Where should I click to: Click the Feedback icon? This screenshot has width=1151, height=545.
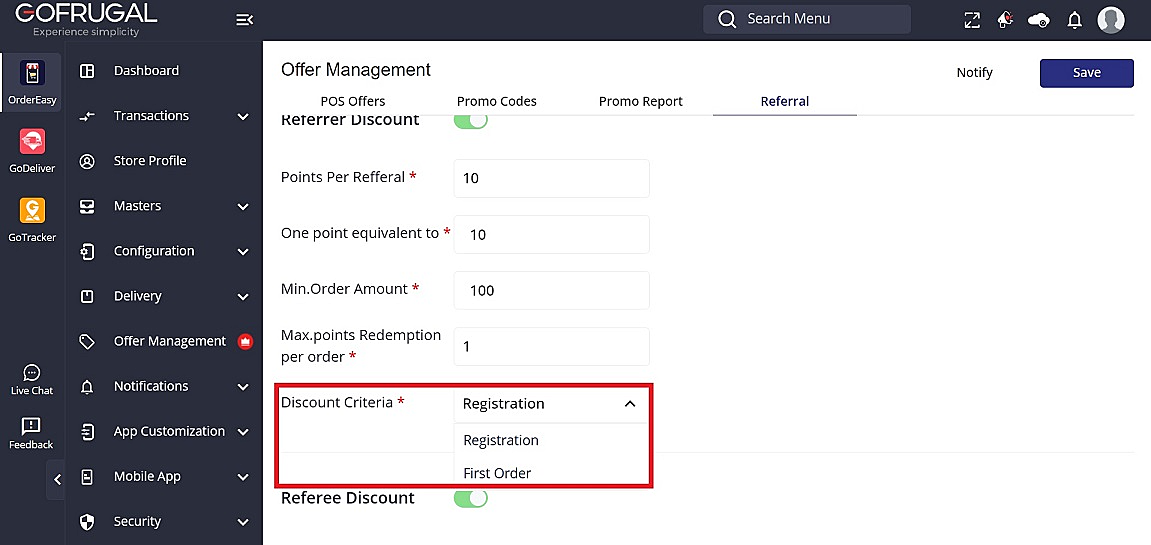31,434
